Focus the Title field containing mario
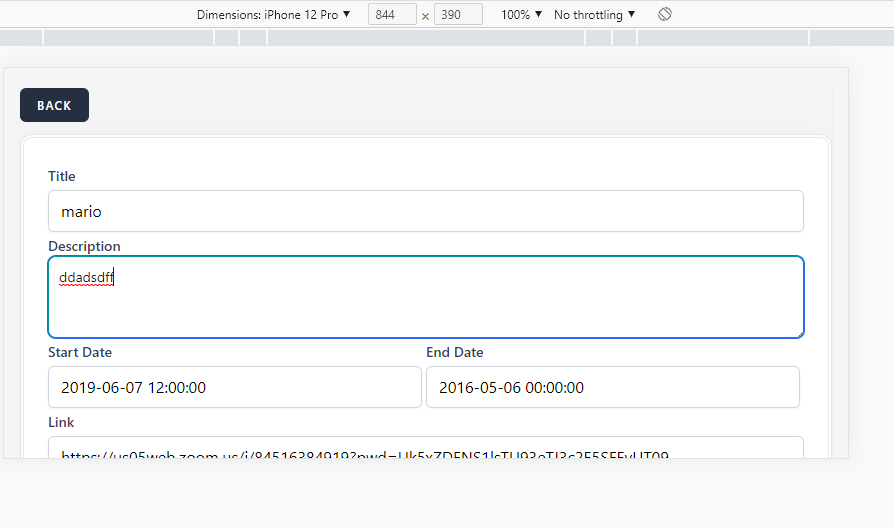Viewport: 894px width, 528px height. [x=425, y=211]
